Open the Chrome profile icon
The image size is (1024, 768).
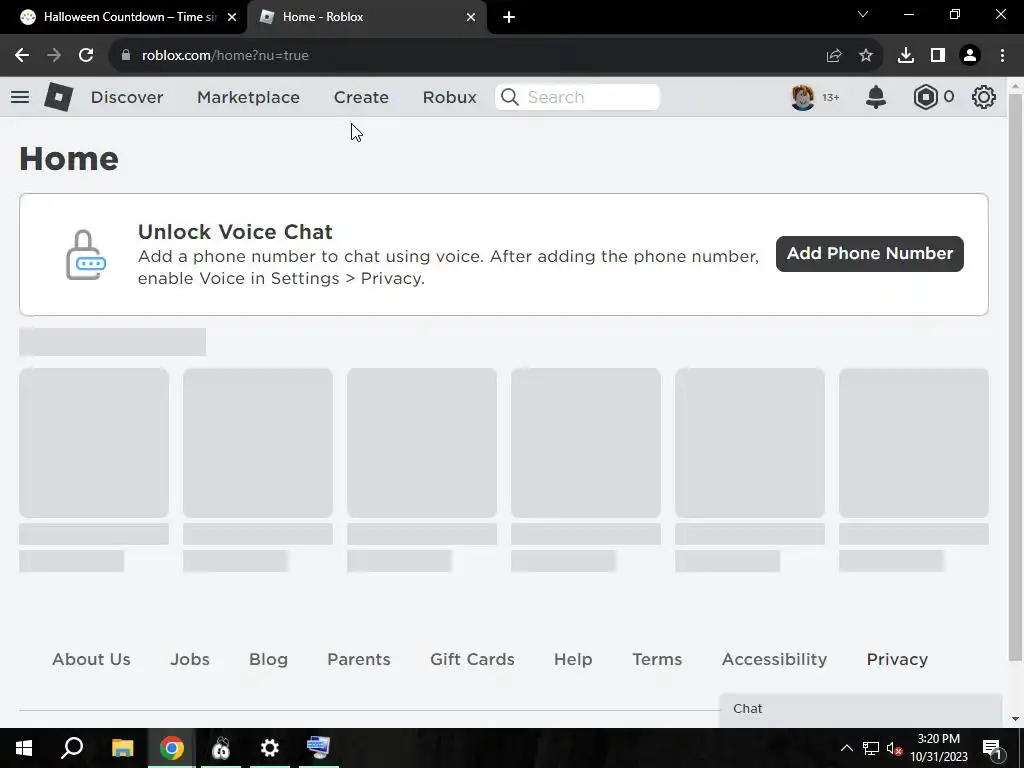[x=970, y=56]
